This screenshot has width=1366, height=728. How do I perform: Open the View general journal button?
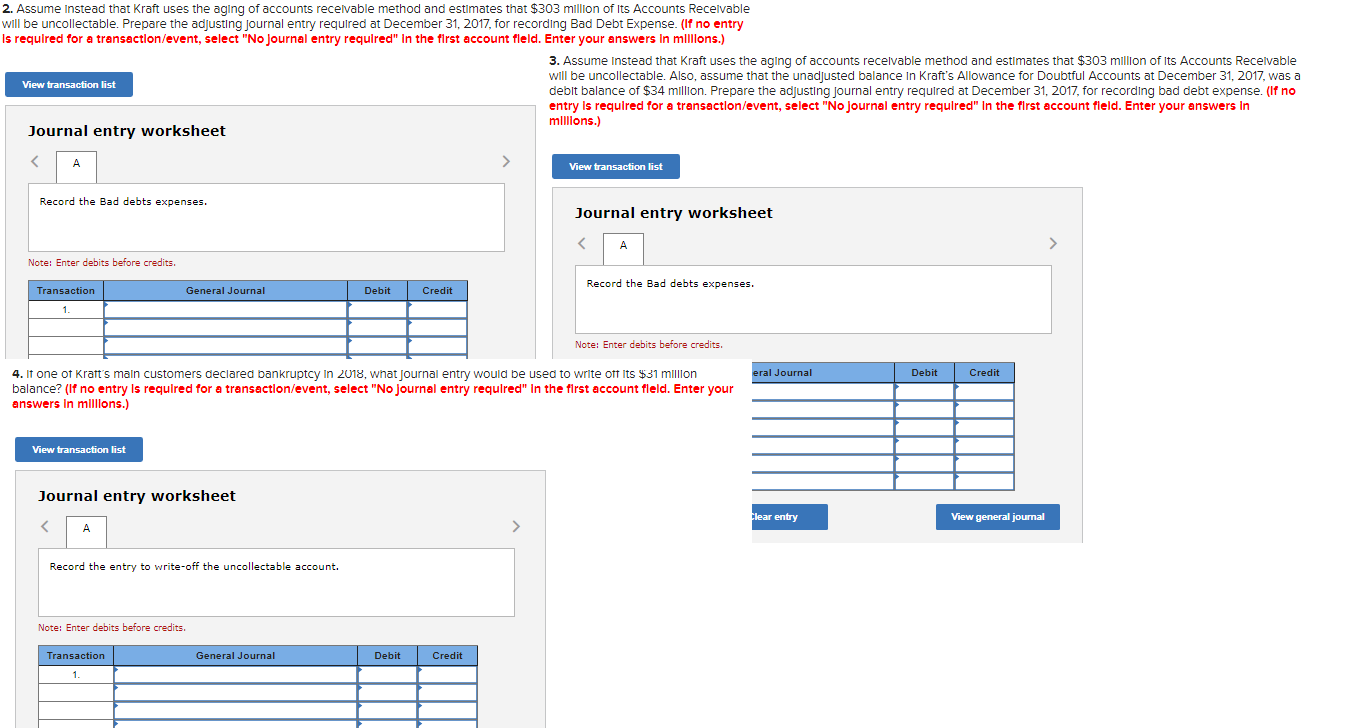pos(997,516)
